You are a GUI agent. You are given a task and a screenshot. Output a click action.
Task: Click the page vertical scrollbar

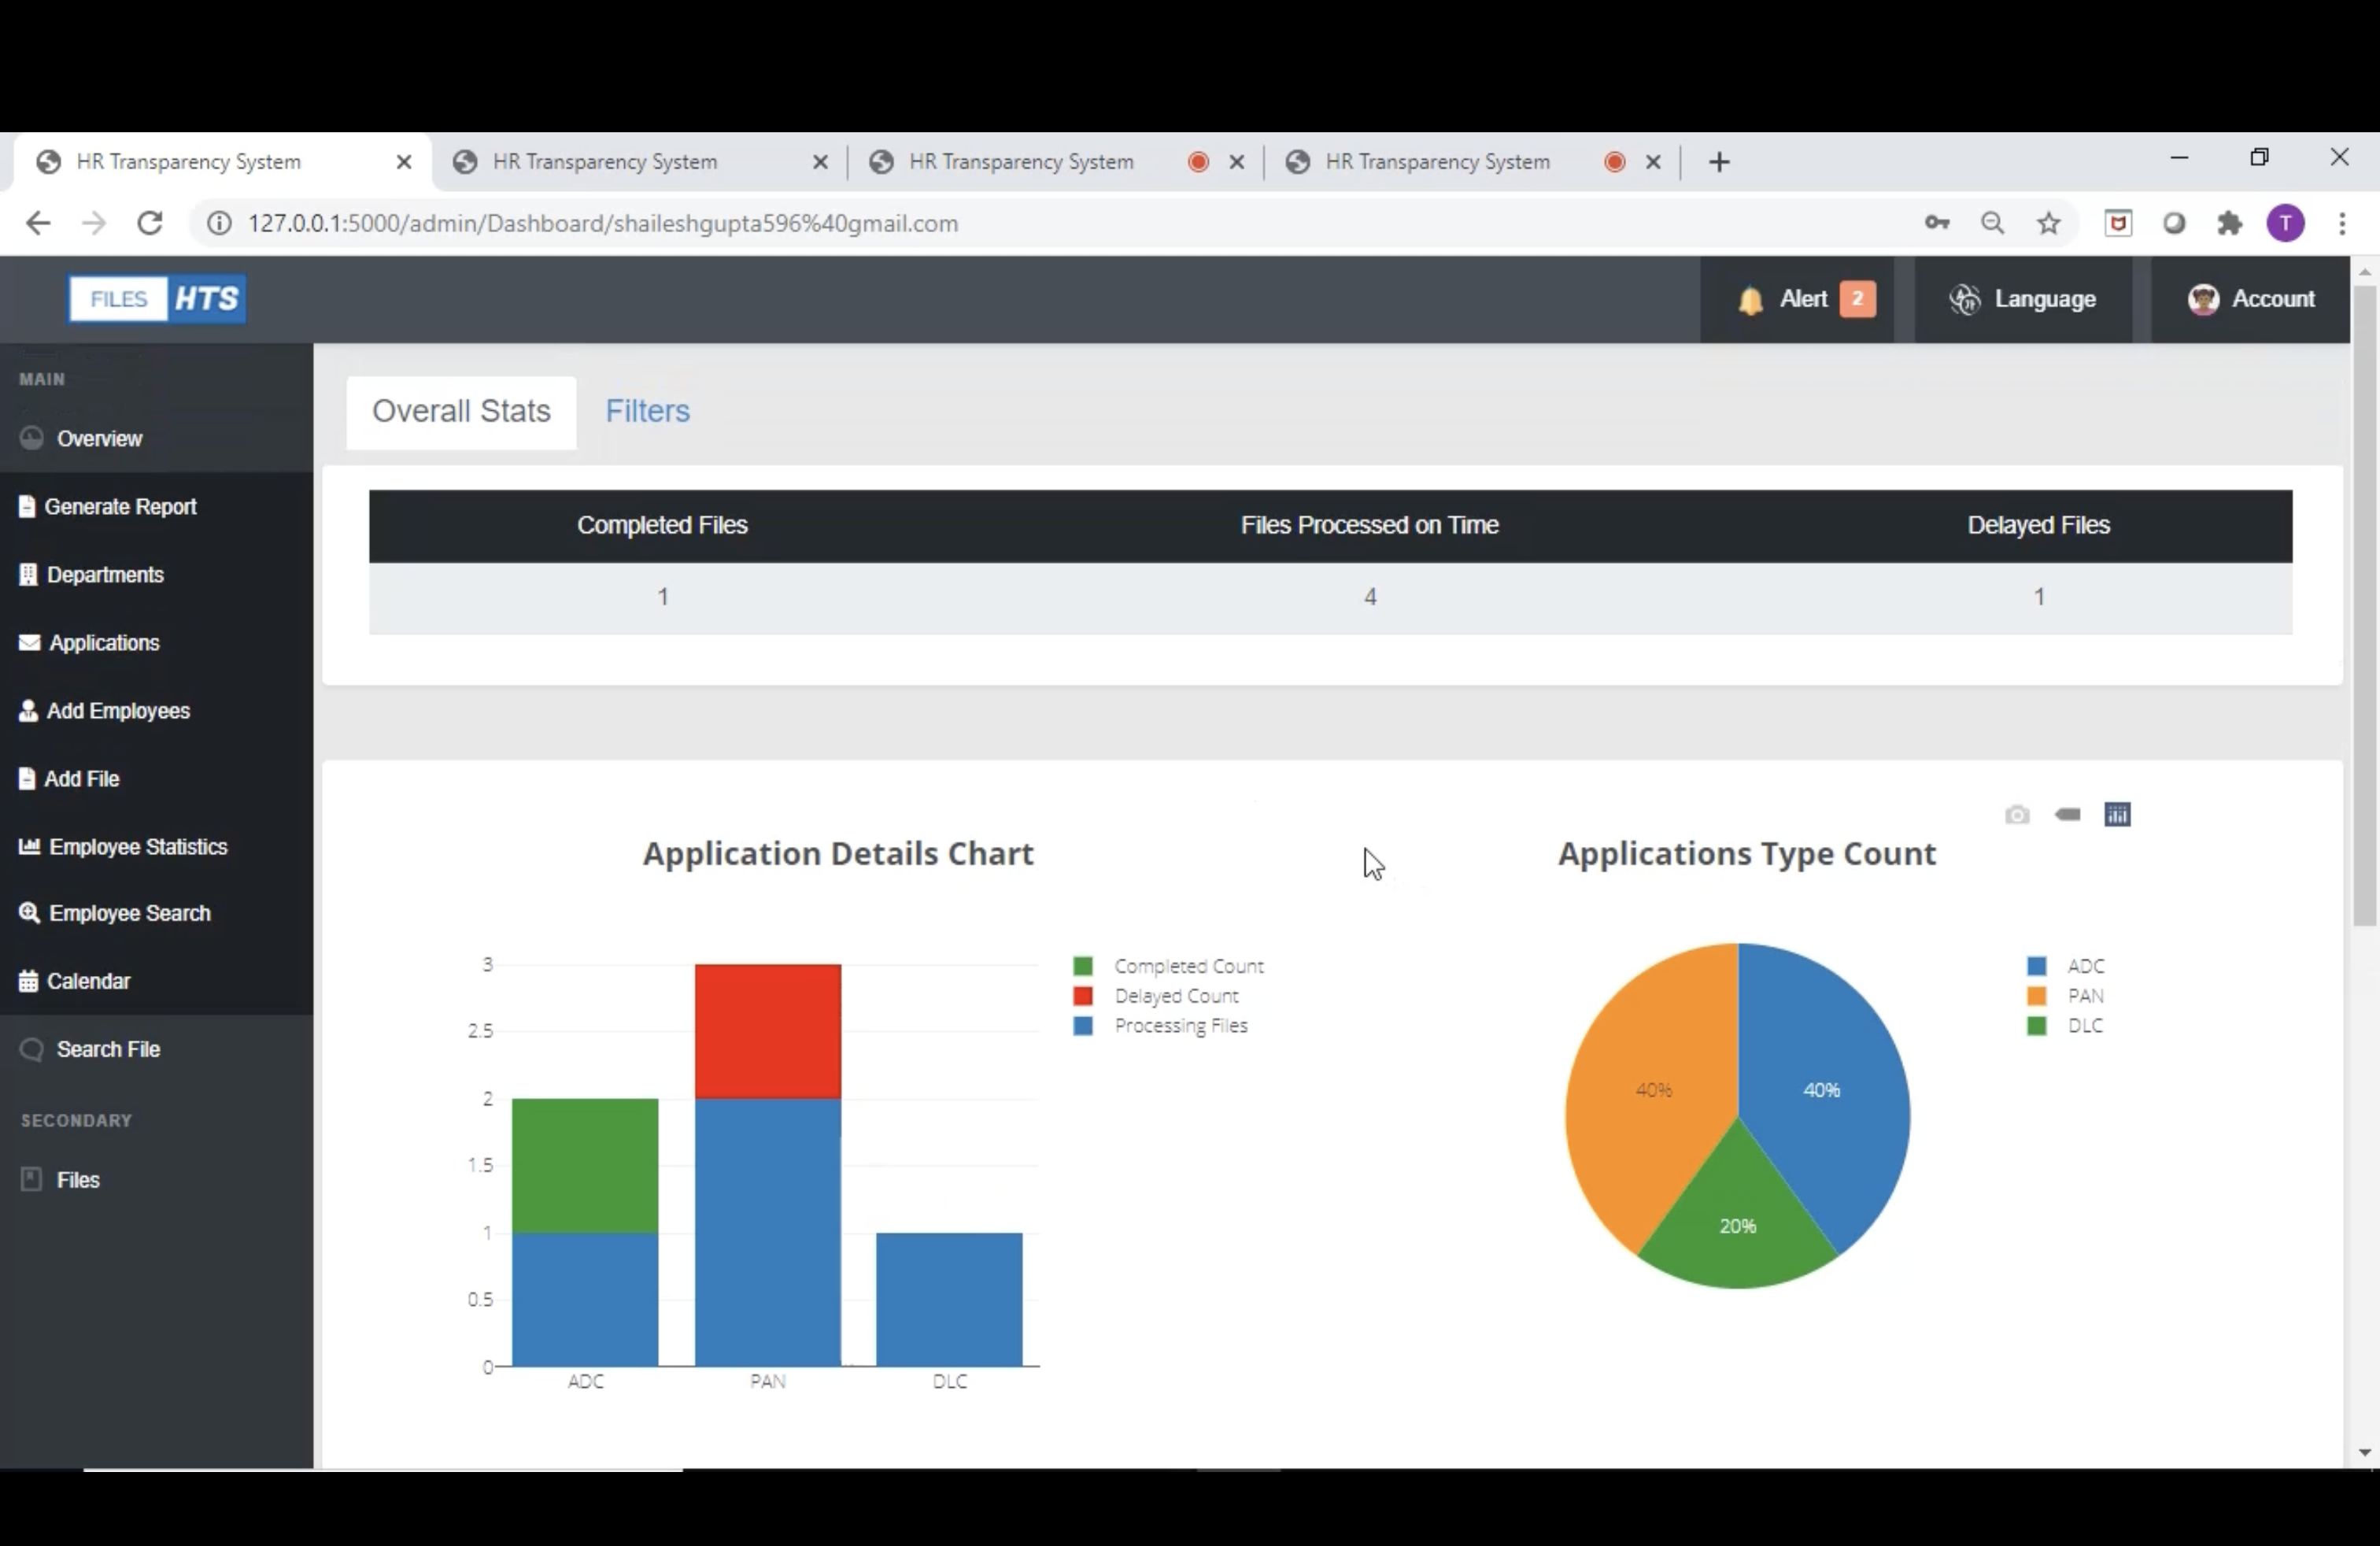click(2364, 606)
